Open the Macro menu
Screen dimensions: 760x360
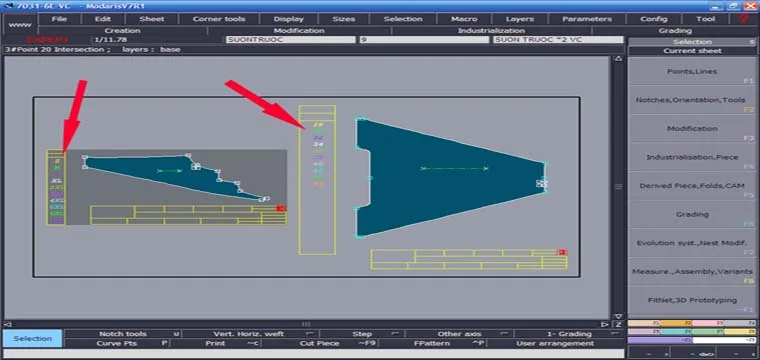(x=464, y=19)
